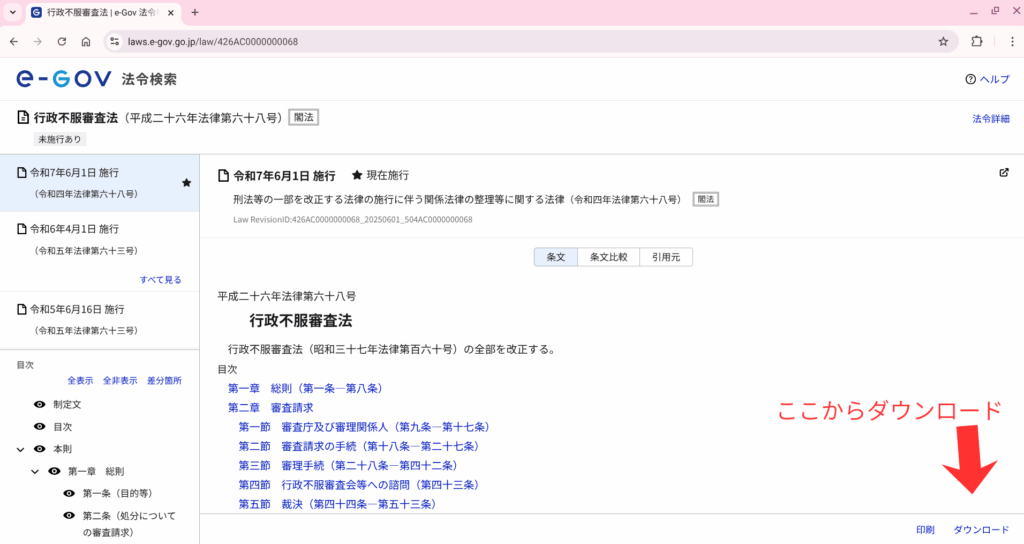
Task: Open the browser extensions puzzle icon
Action: click(977, 42)
